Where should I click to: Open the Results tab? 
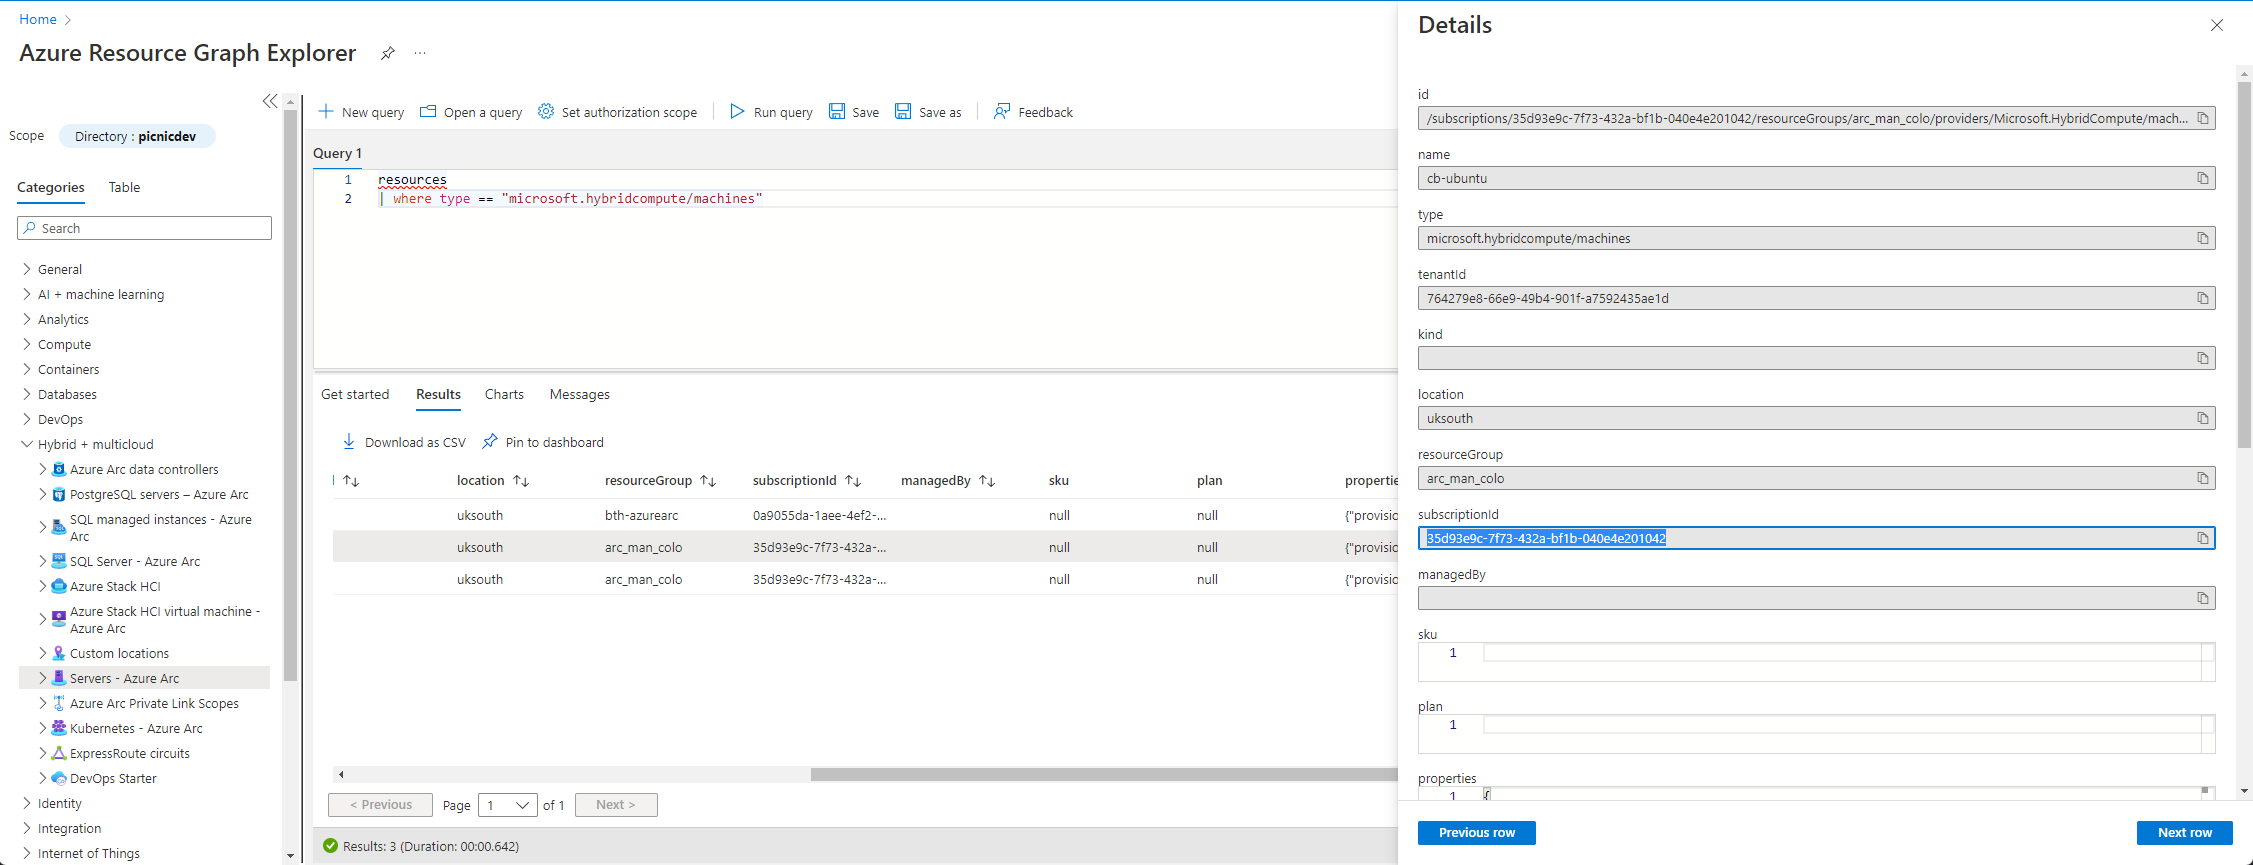(438, 394)
